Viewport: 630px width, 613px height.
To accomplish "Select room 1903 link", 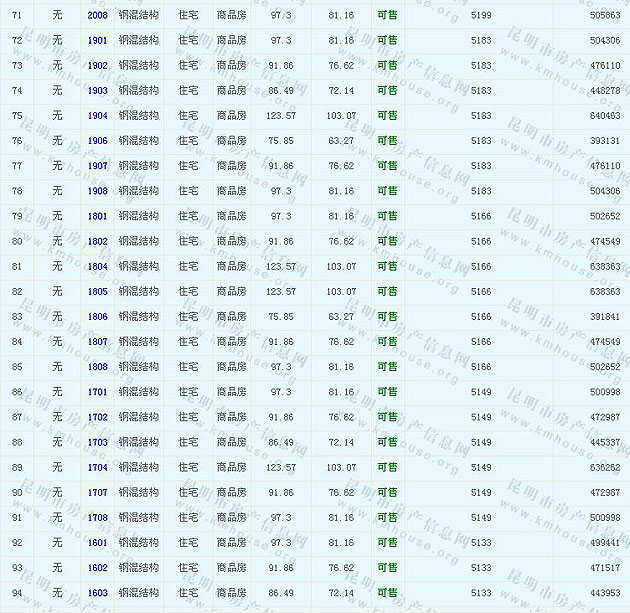I will point(97,91).
